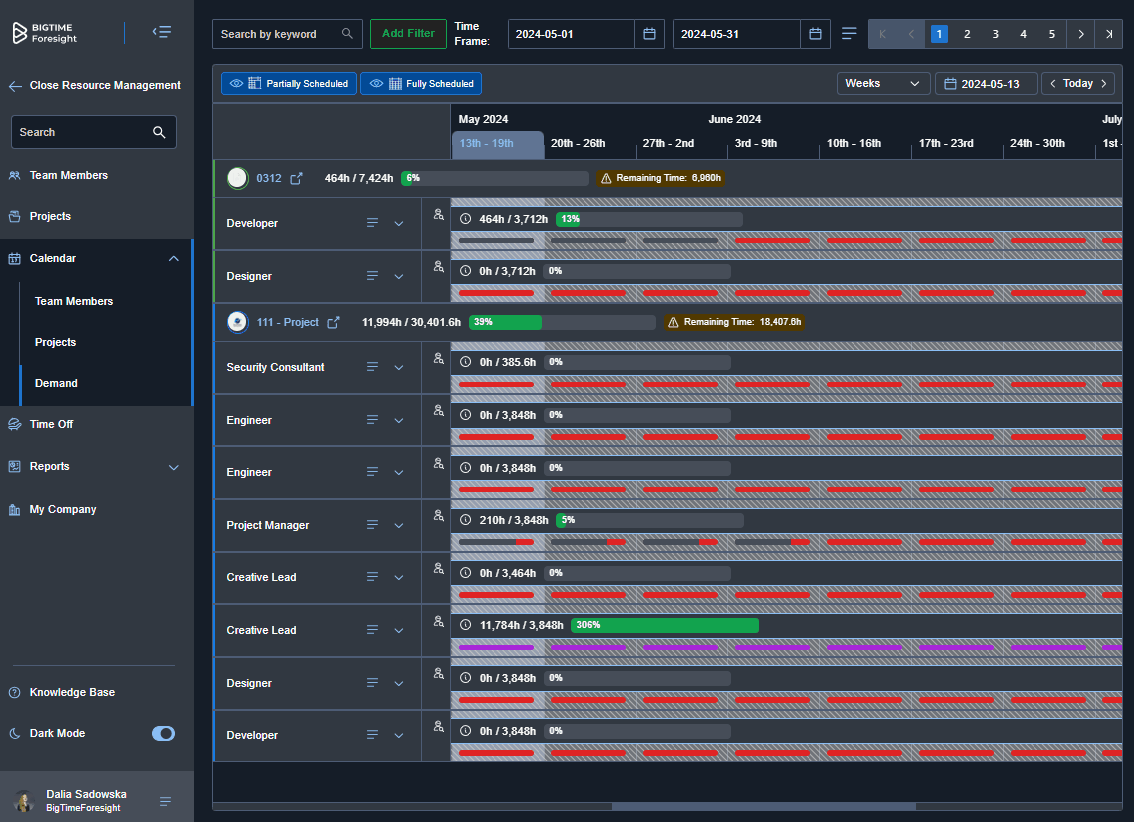The height and width of the screenshot is (822, 1134).
Task: Click the list options icon for Project Manager
Action: coord(372,525)
